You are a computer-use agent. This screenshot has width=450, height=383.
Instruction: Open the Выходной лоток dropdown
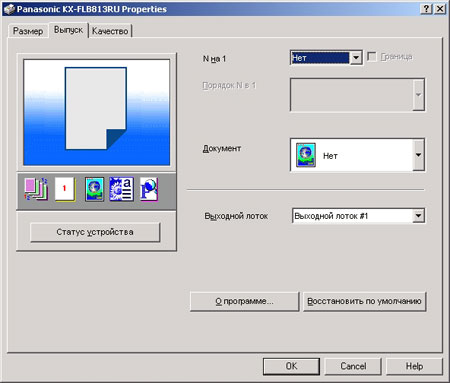pos(418,216)
